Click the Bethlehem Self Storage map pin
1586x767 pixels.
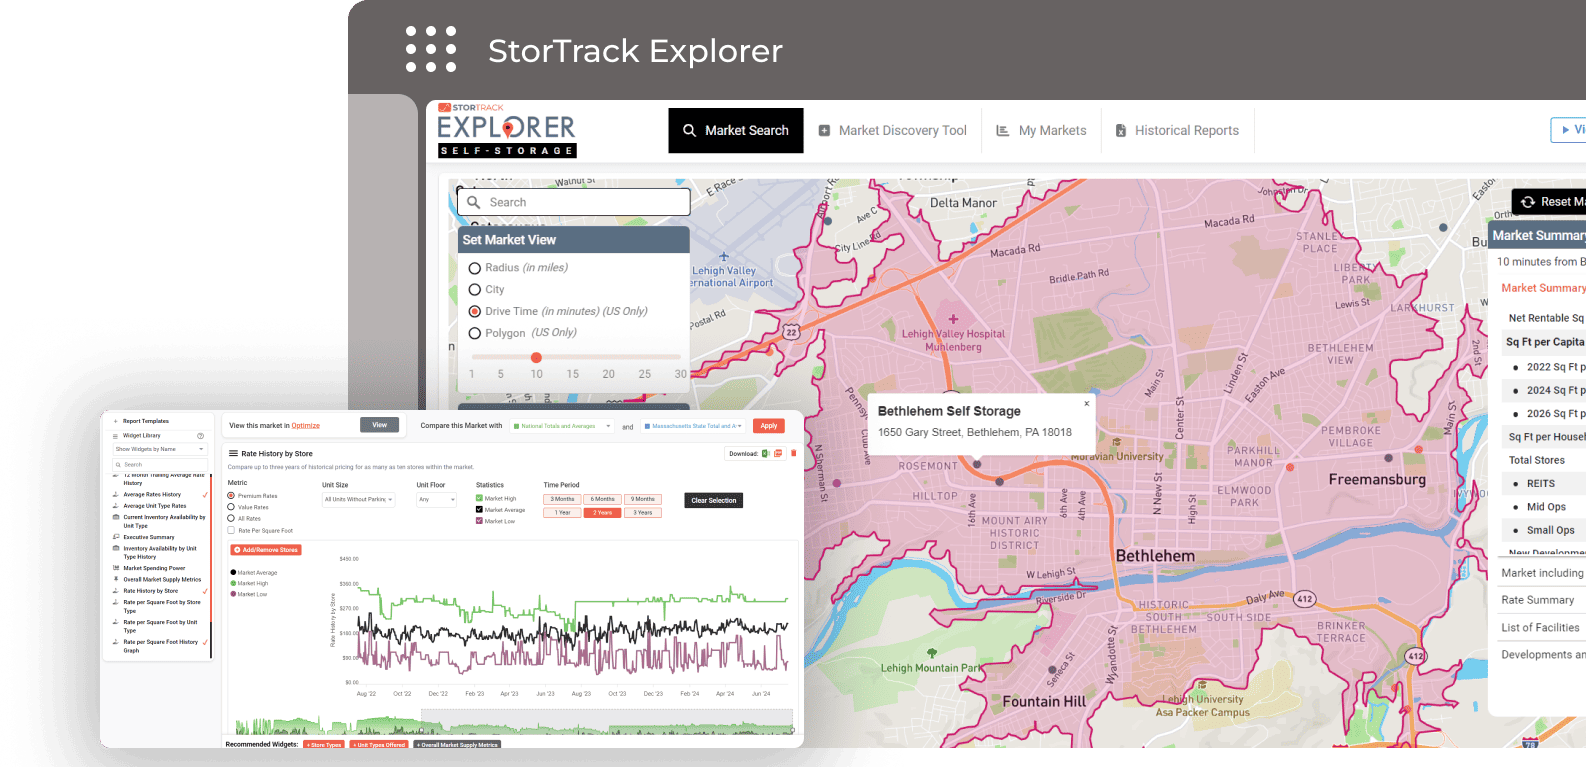pos(977,463)
